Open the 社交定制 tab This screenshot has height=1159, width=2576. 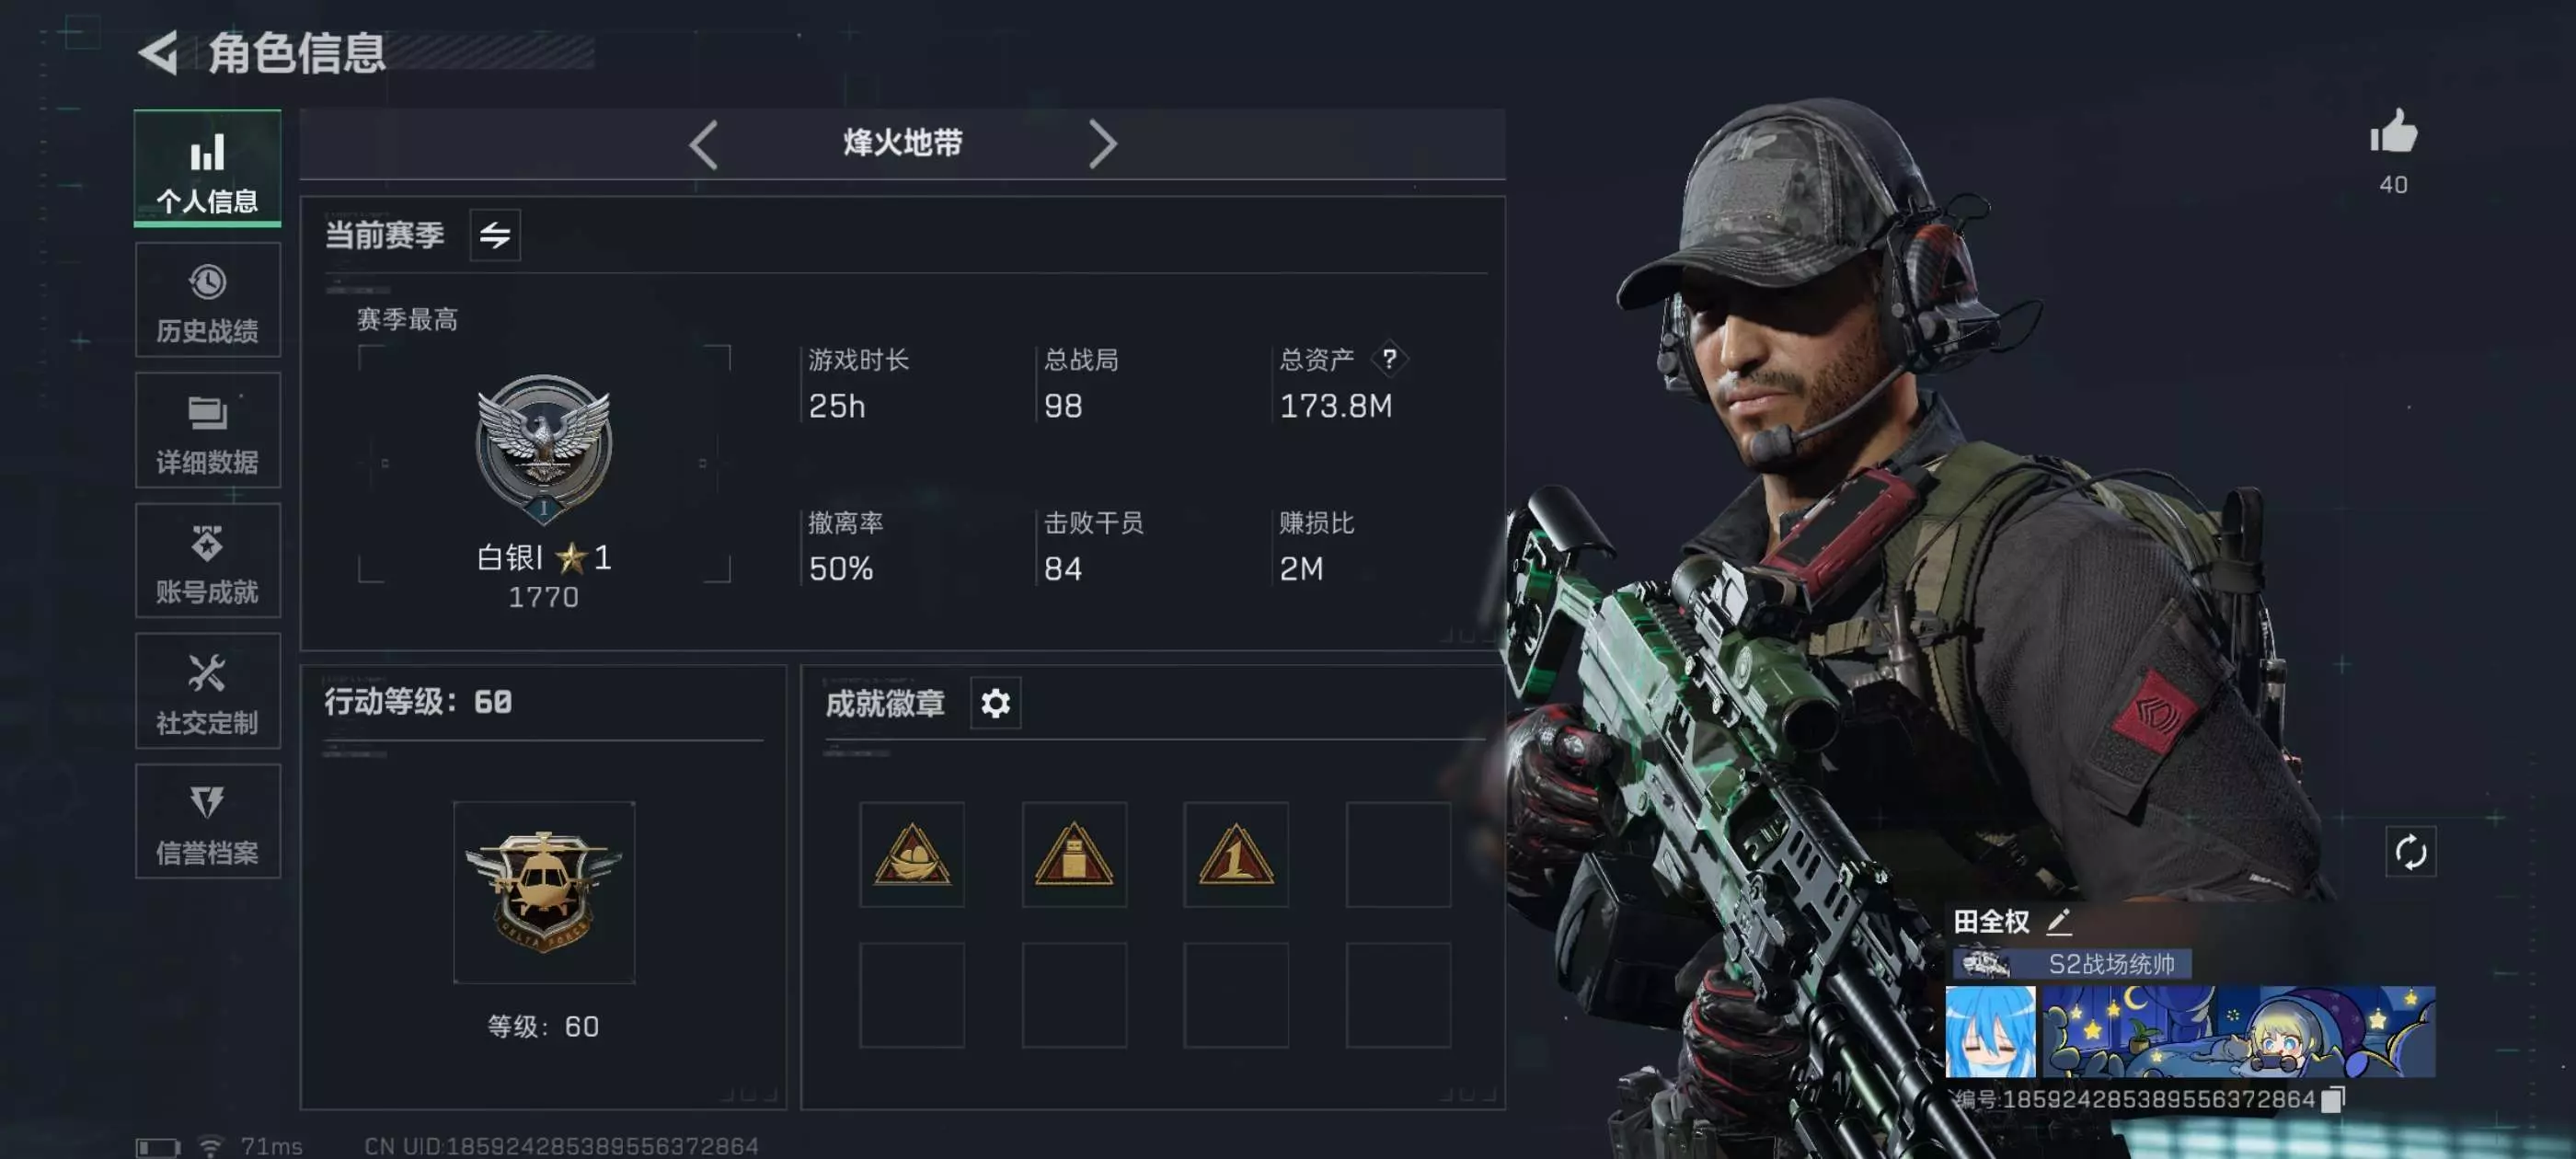tap(208, 692)
